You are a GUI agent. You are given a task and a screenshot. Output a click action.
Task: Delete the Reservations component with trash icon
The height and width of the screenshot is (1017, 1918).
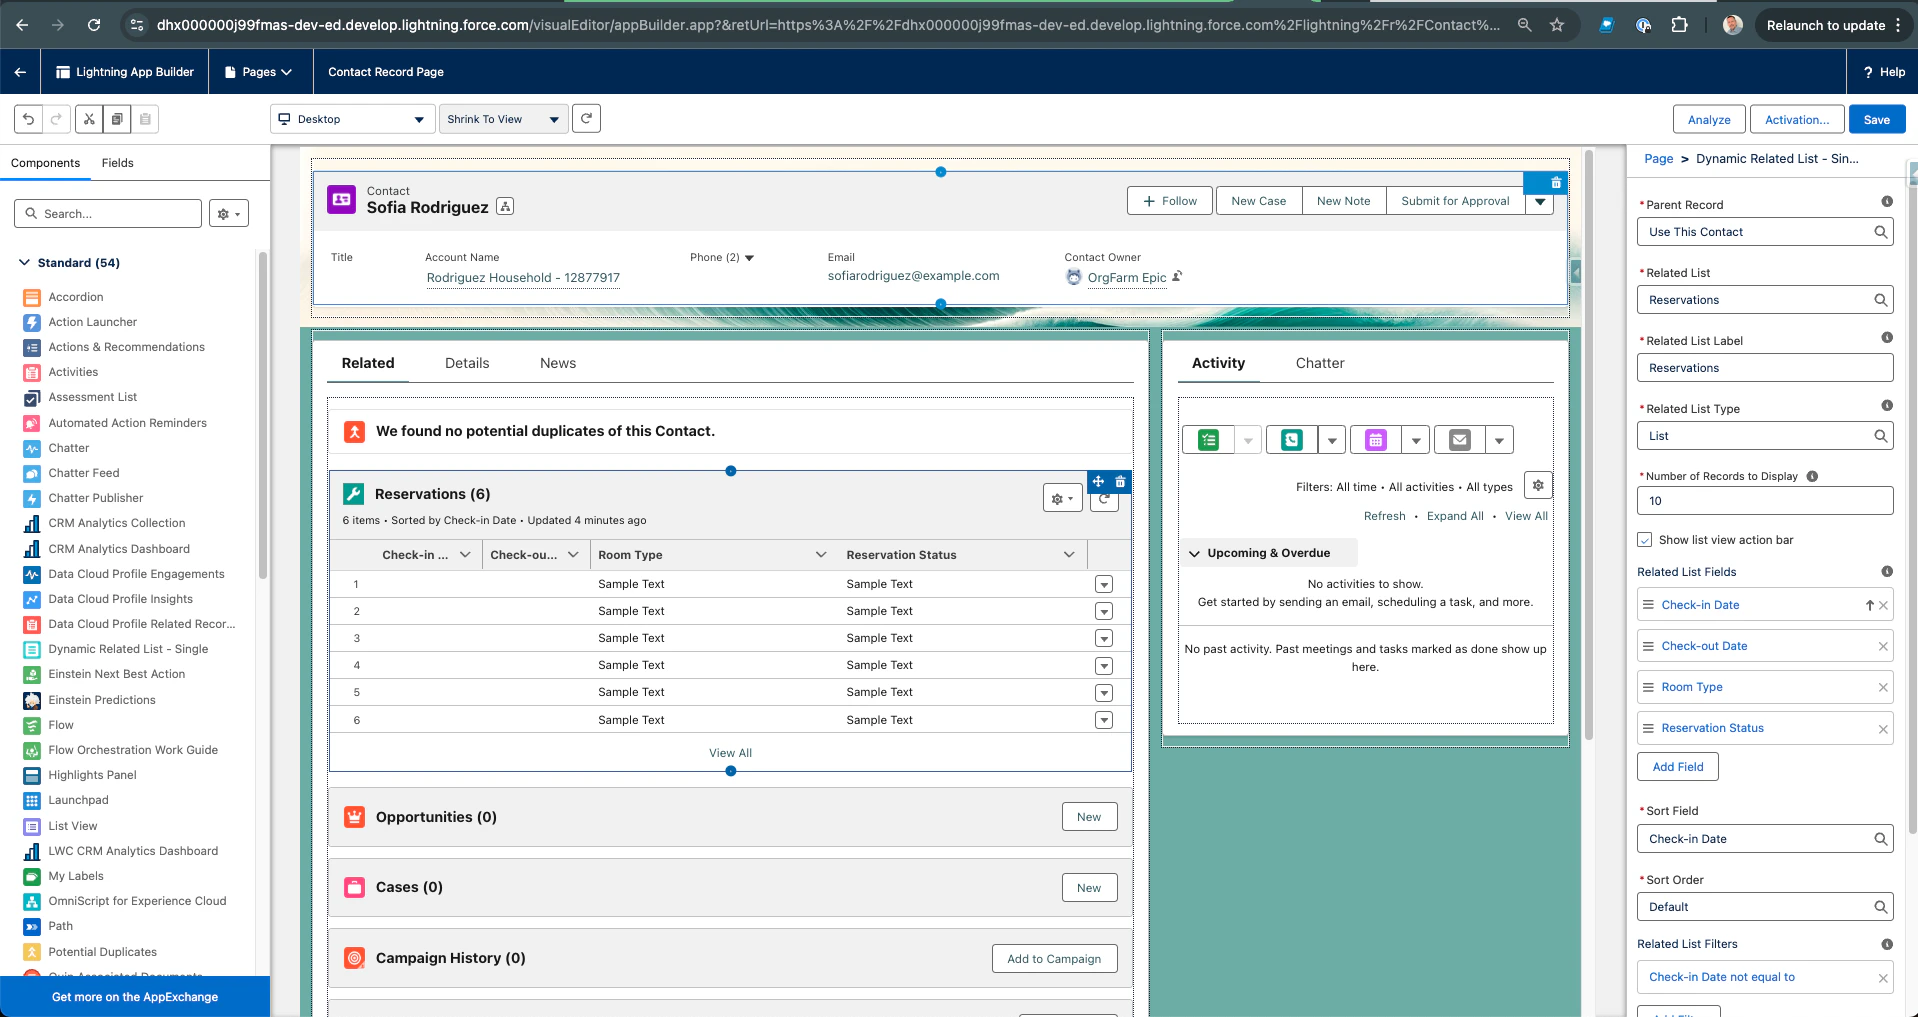pyautogui.click(x=1120, y=482)
